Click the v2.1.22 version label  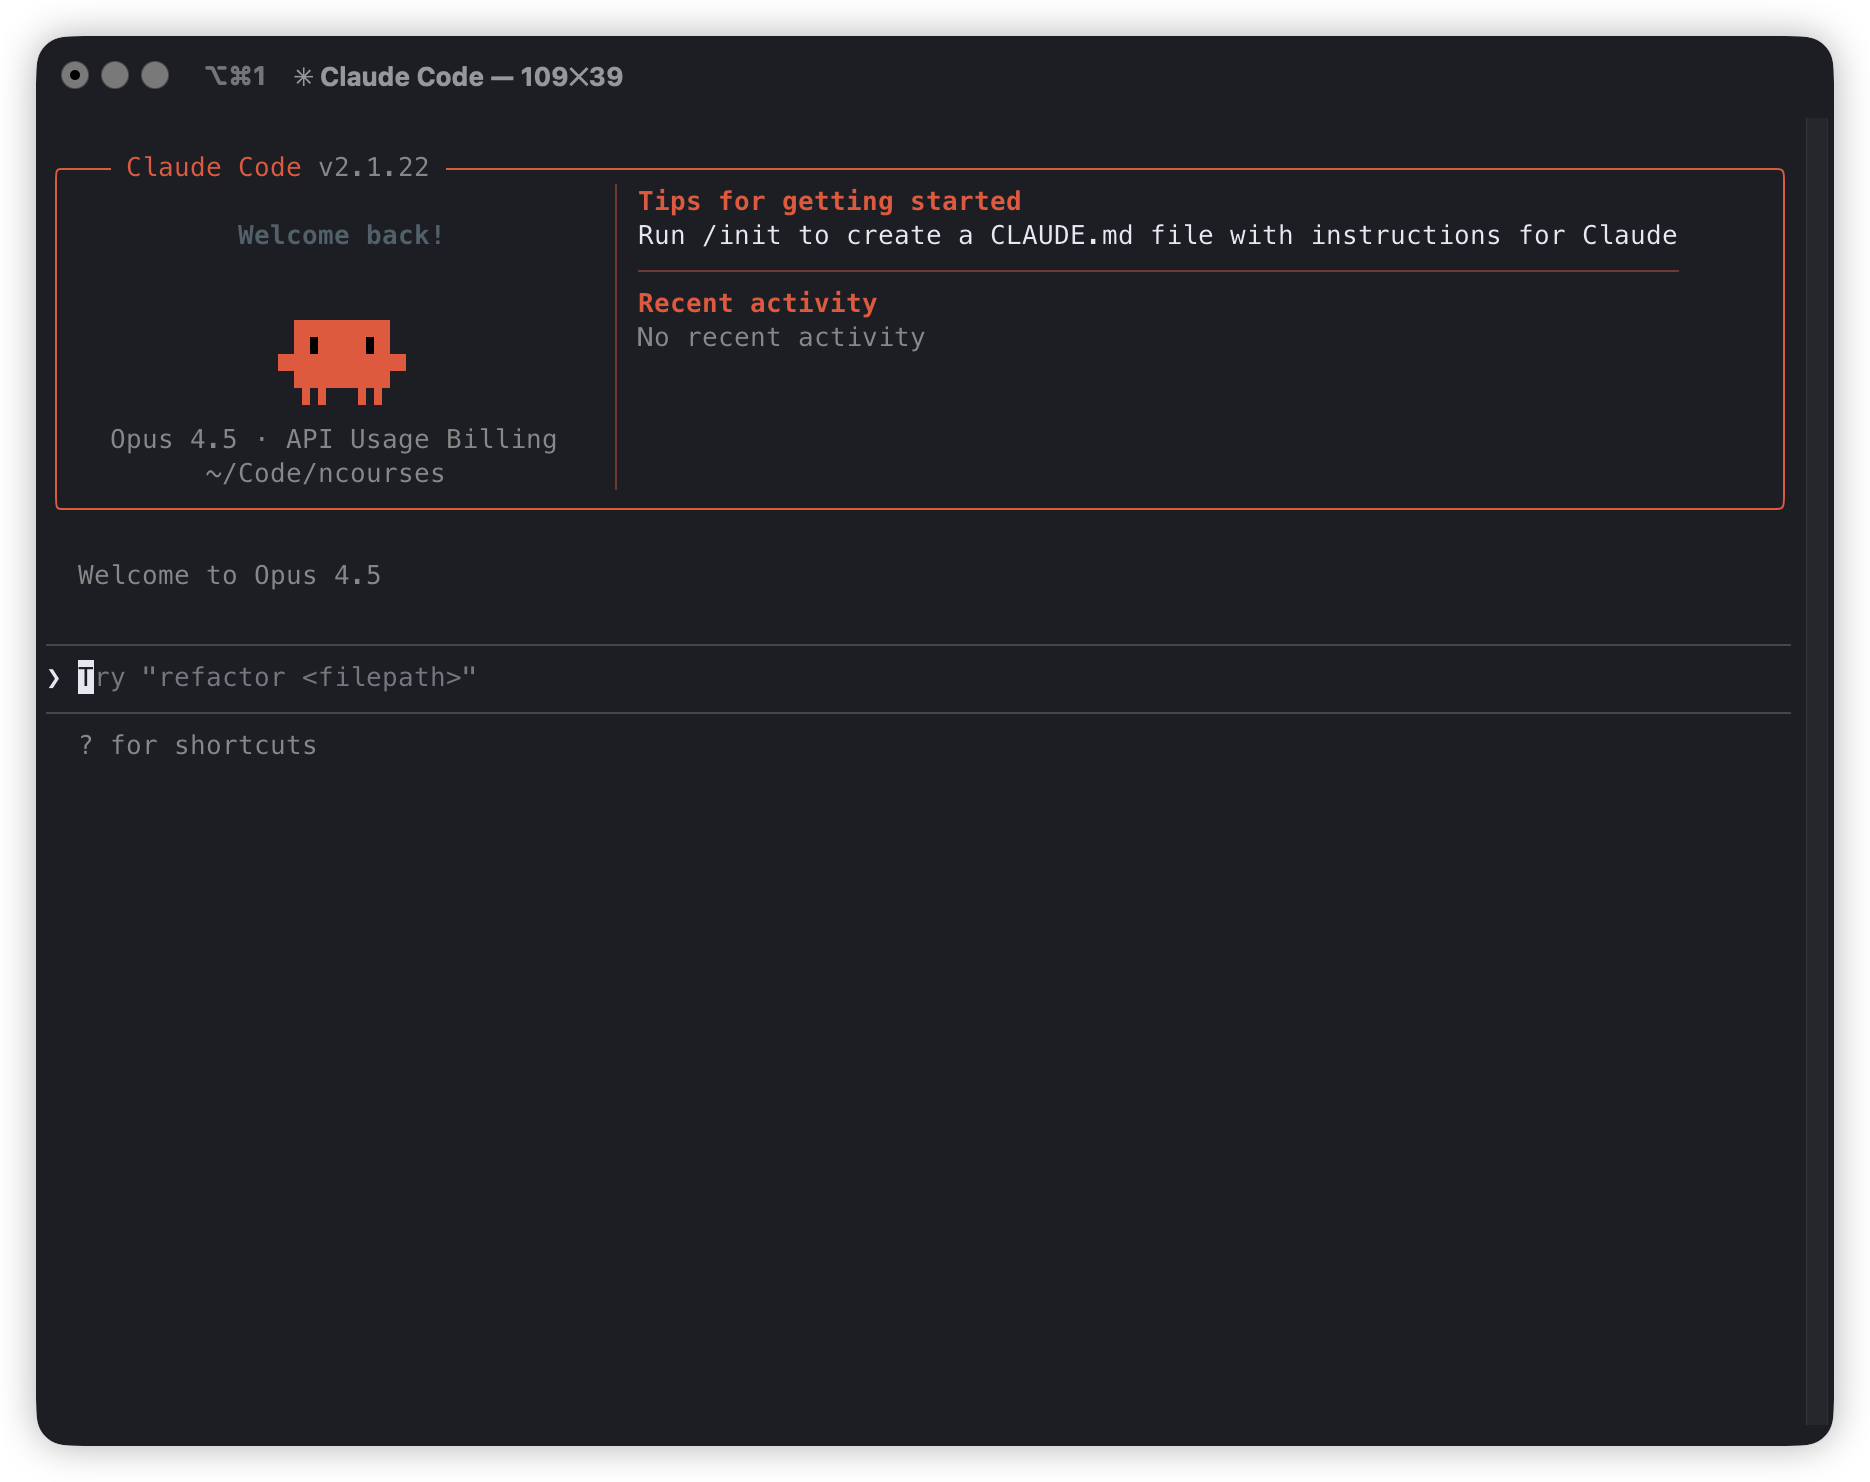pyautogui.click(x=373, y=168)
